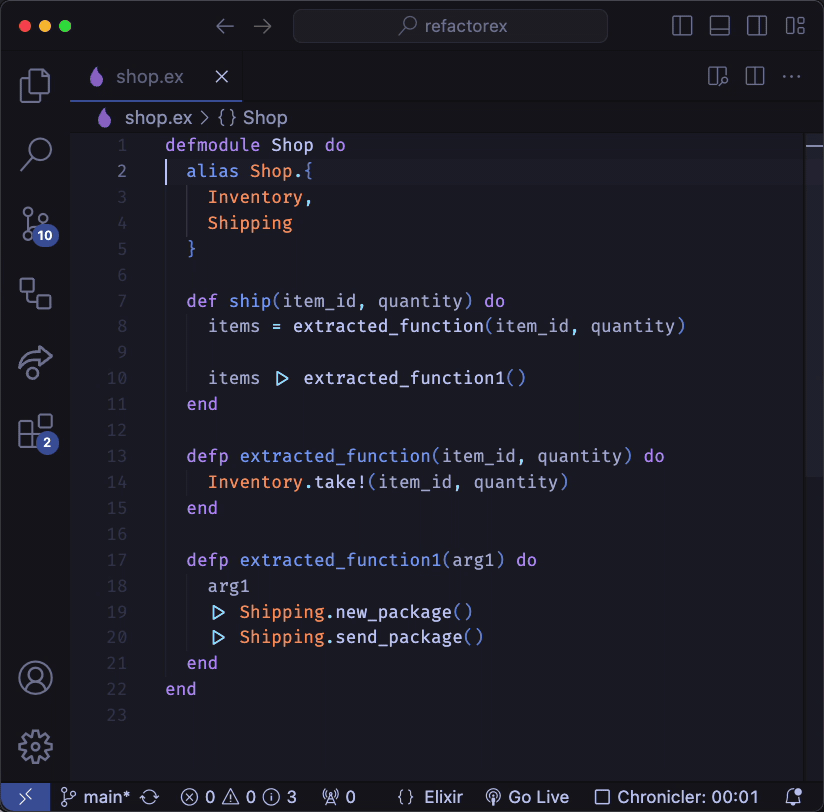Click Go Live in status bar
The height and width of the screenshot is (812, 824).
tap(527, 797)
